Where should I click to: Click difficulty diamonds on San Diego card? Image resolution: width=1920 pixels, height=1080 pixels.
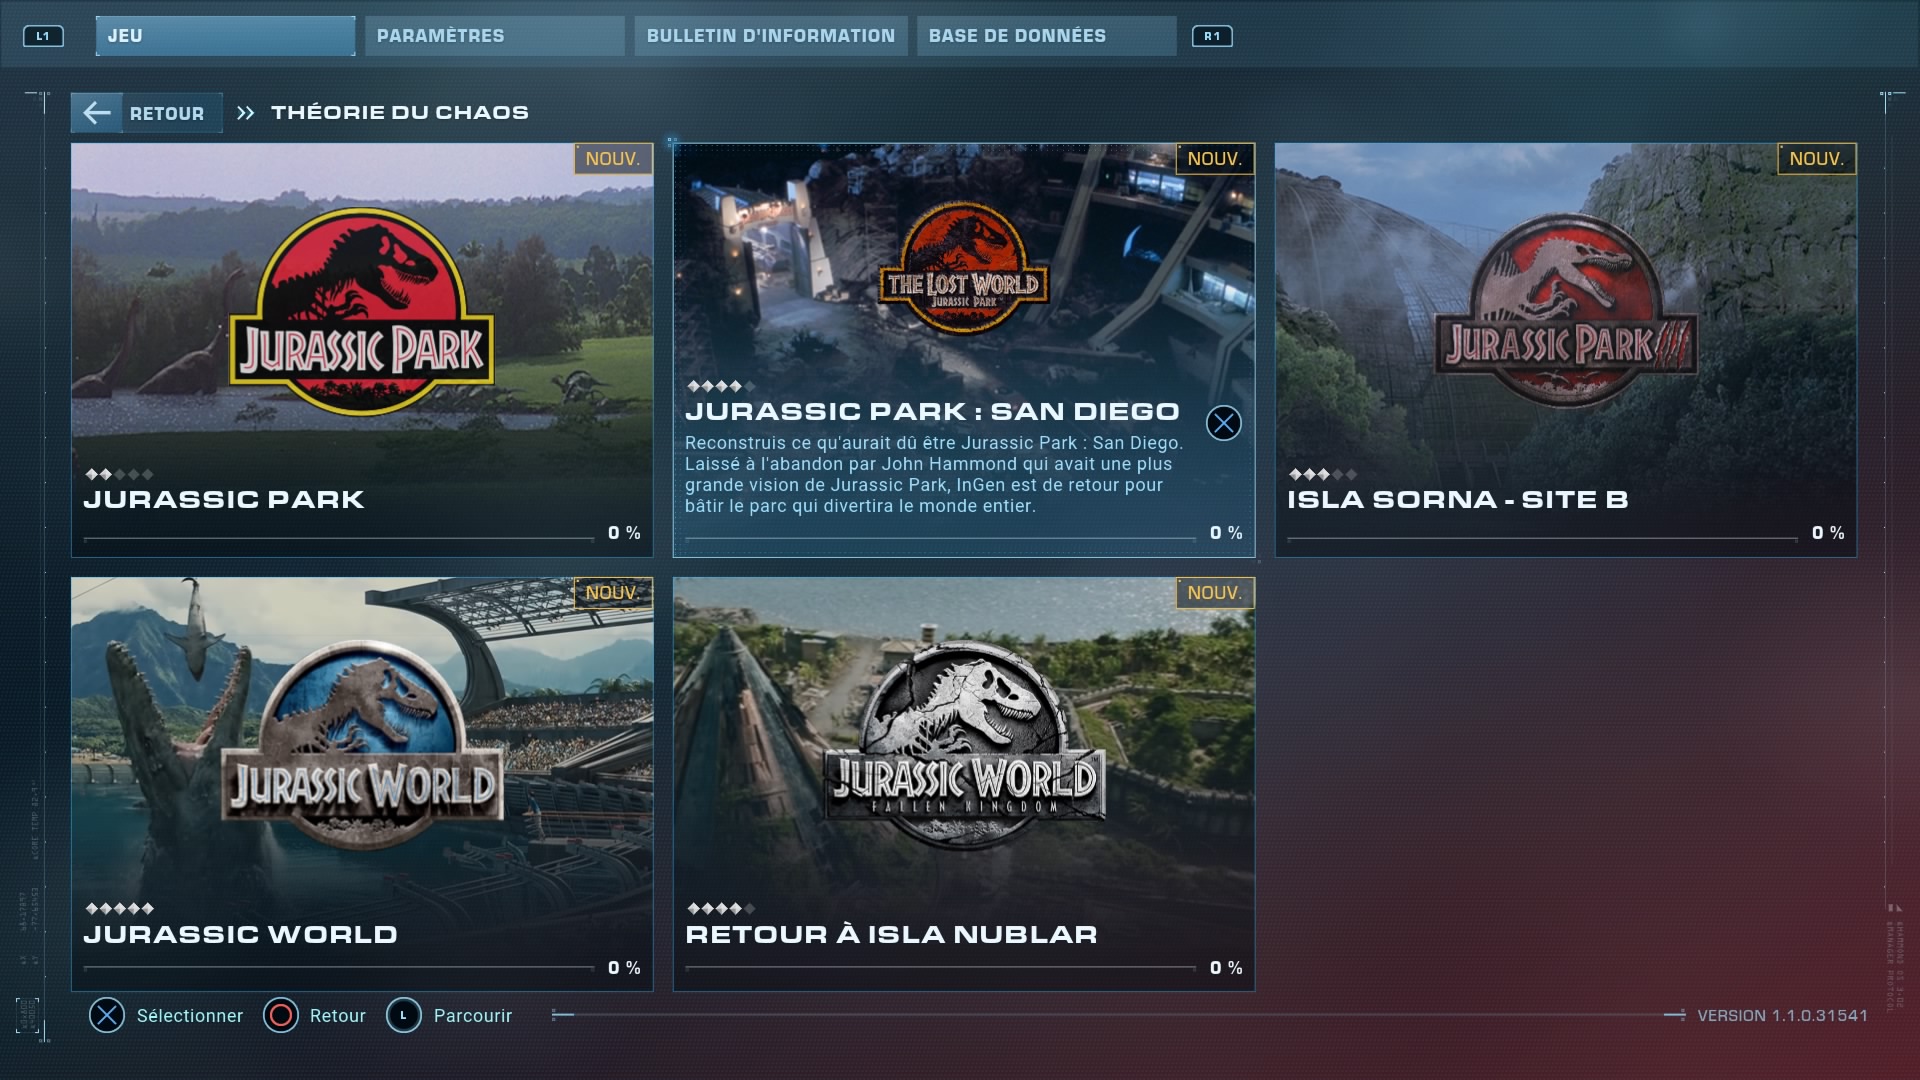point(721,386)
